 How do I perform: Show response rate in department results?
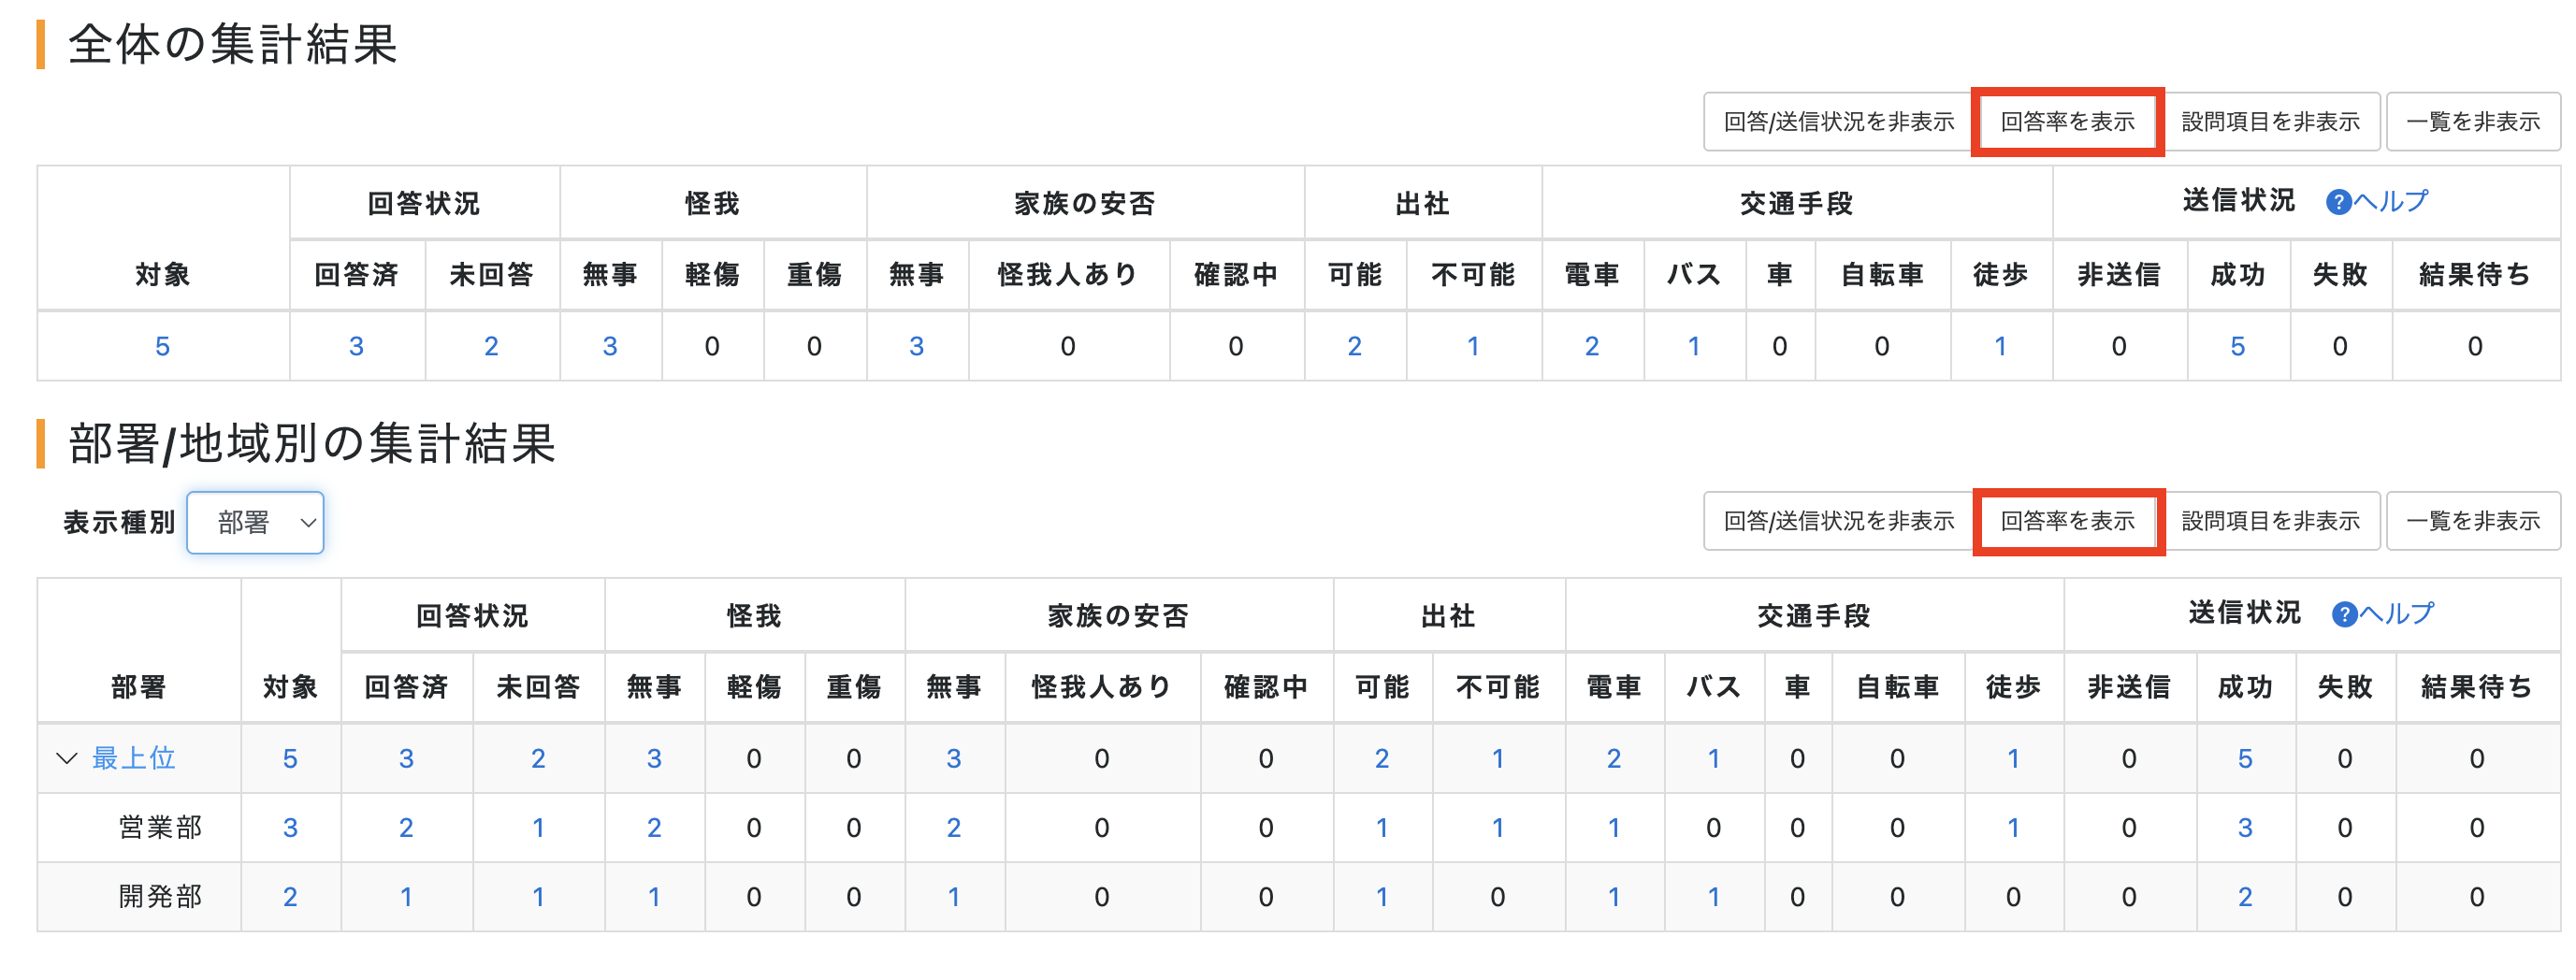click(2067, 521)
